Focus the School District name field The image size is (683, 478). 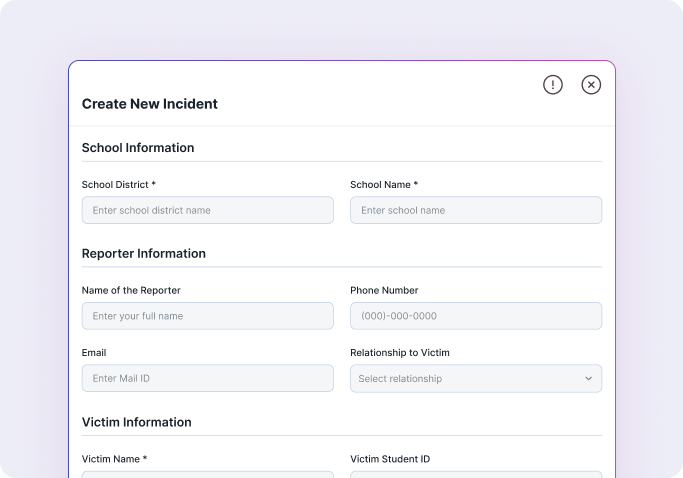coord(207,210)
